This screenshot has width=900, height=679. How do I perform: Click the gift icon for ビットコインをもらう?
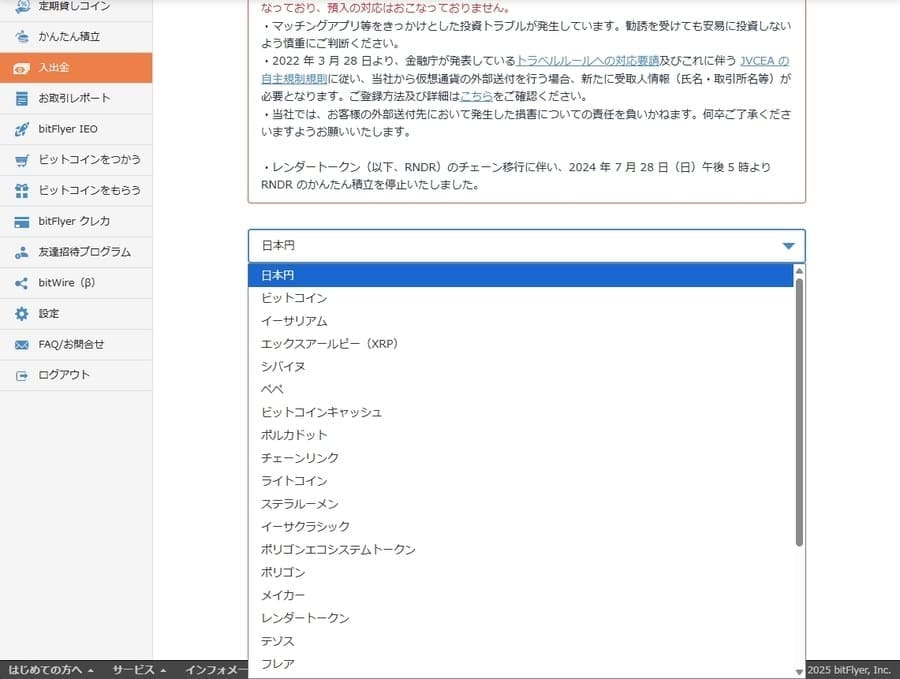[x=22, y=191]
